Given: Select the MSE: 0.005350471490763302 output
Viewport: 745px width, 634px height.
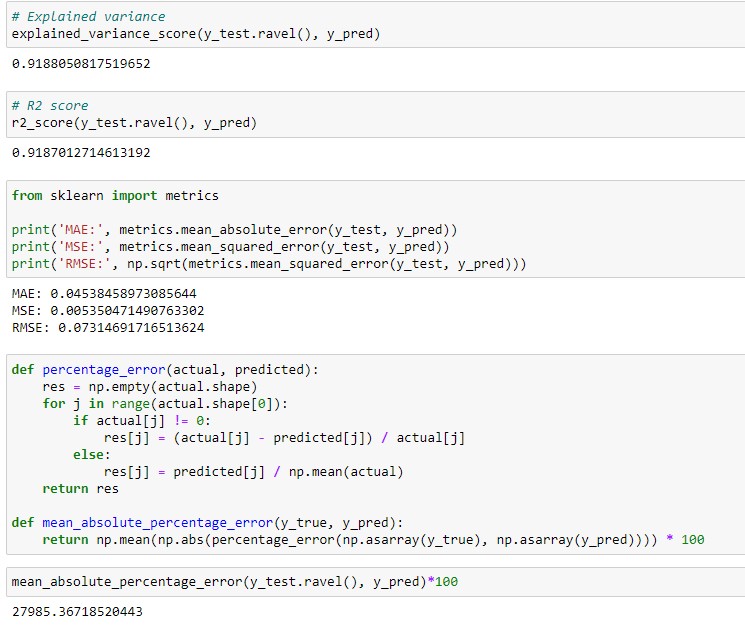Looking at the screenshot, I should (x=108, y=311).
